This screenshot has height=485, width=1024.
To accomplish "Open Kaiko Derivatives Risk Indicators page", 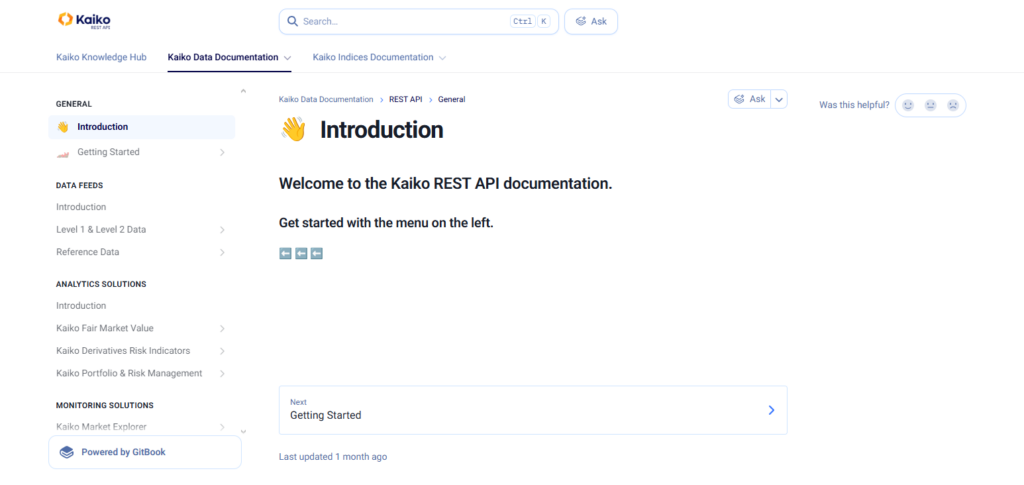I will [123, 351].
